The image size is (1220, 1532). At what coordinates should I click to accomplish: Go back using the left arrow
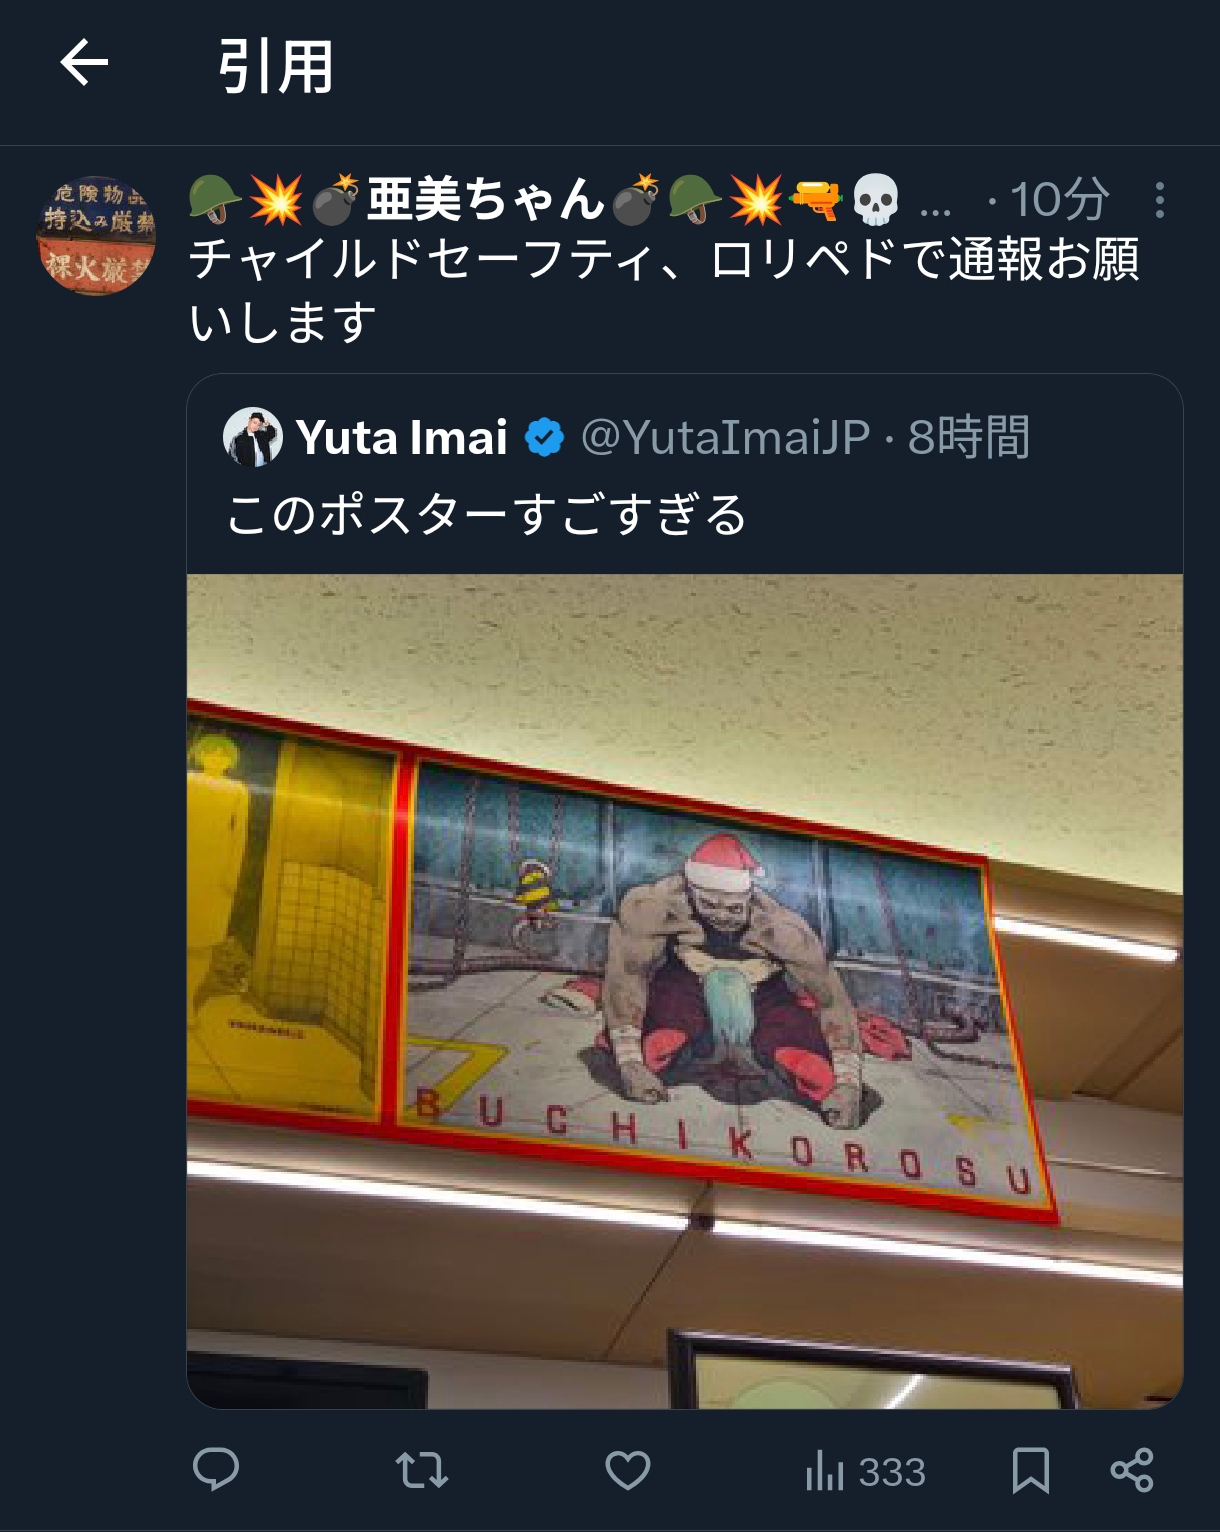[84, 65]
